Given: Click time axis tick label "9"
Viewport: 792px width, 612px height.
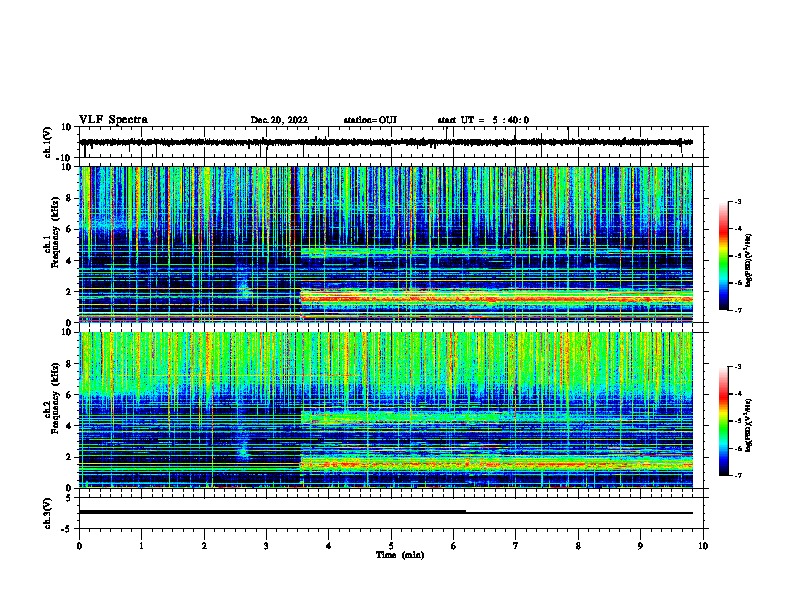Looking at the screenshot, I should 640,546.
